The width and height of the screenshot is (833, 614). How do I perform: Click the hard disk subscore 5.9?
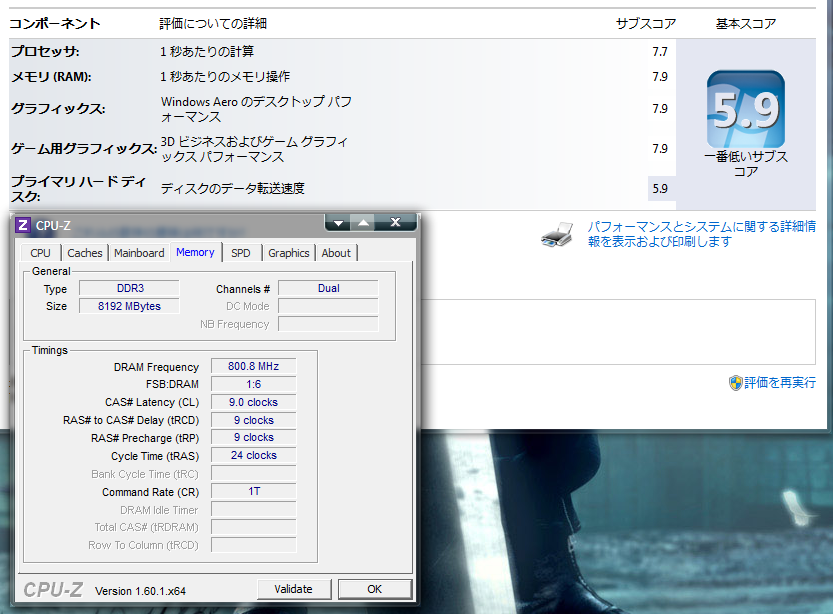(660, 189)
